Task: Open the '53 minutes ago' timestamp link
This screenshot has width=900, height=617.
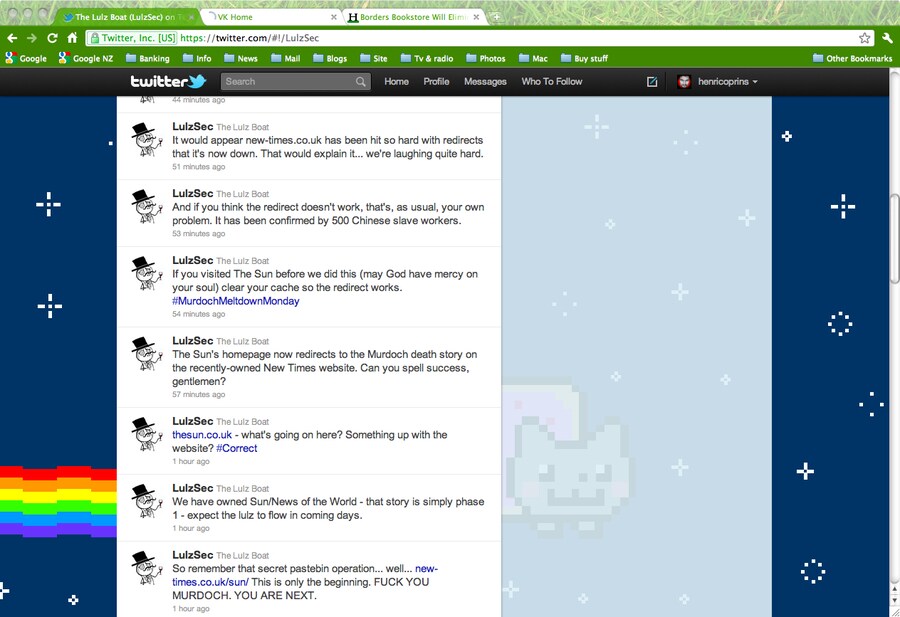Action: click(x=199, y=234)
